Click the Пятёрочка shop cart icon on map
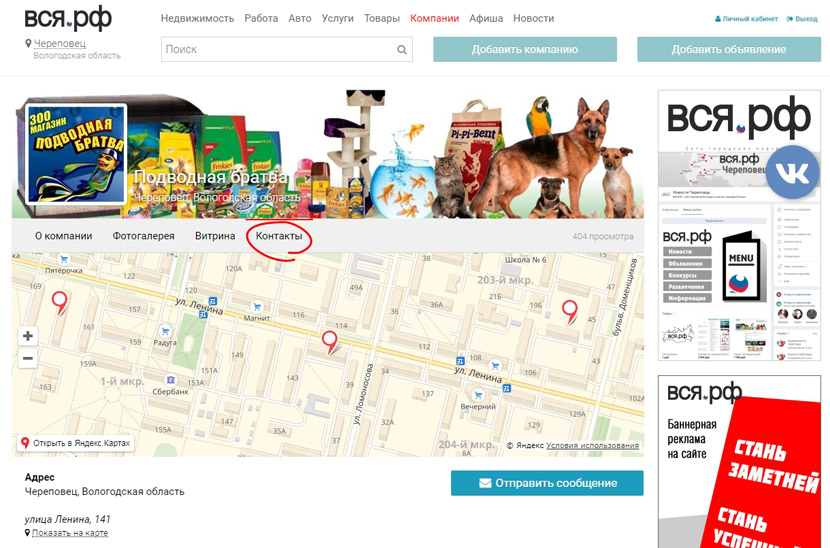Viewport: 830px width, 548px height. (x=64, y=259)
